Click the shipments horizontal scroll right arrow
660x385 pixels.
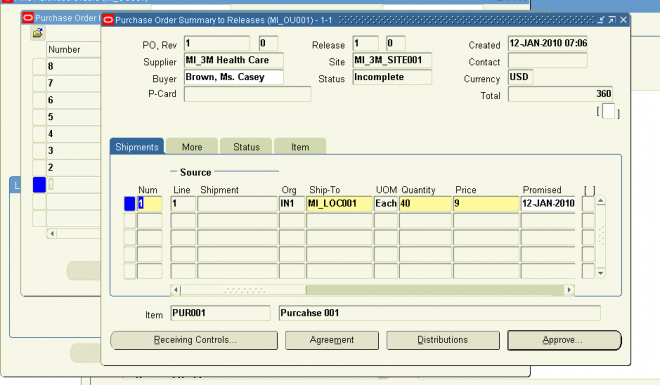click(x=569, y=290)
